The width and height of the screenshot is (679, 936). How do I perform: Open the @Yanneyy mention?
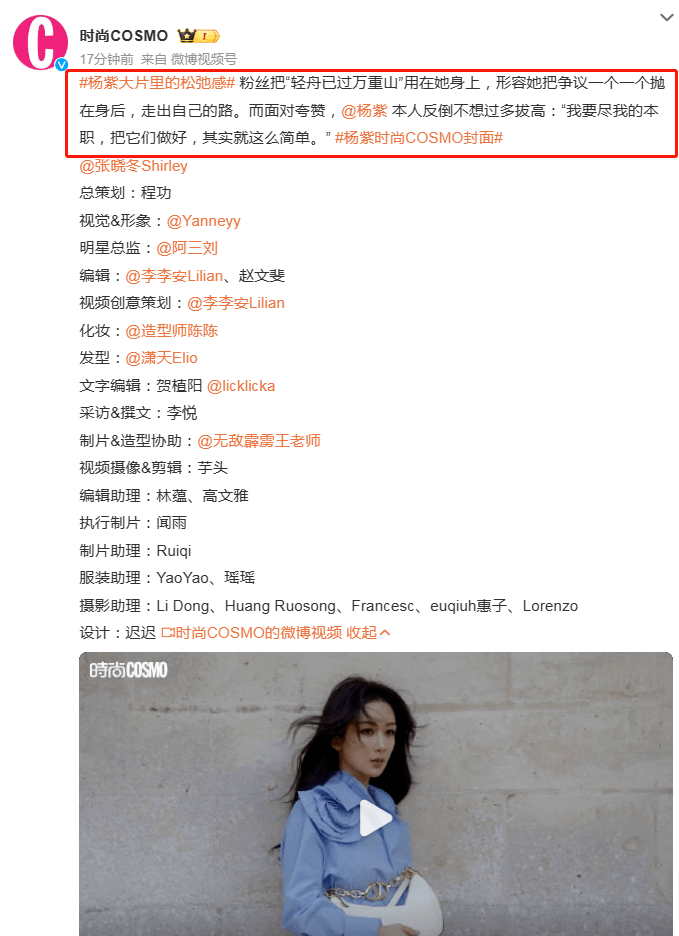(204, 221)
